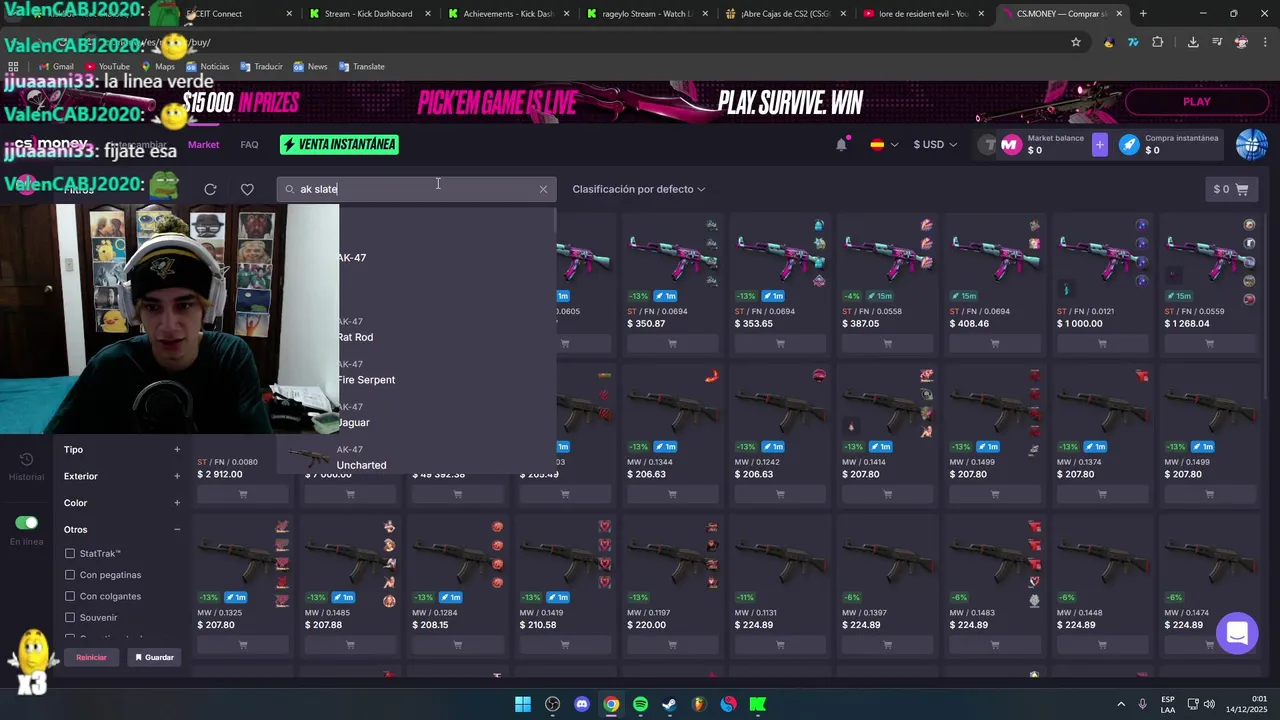Viewport: 1280px width, 720px height.
Task: Expand the Tipo filter section
Action: point(177,450)
